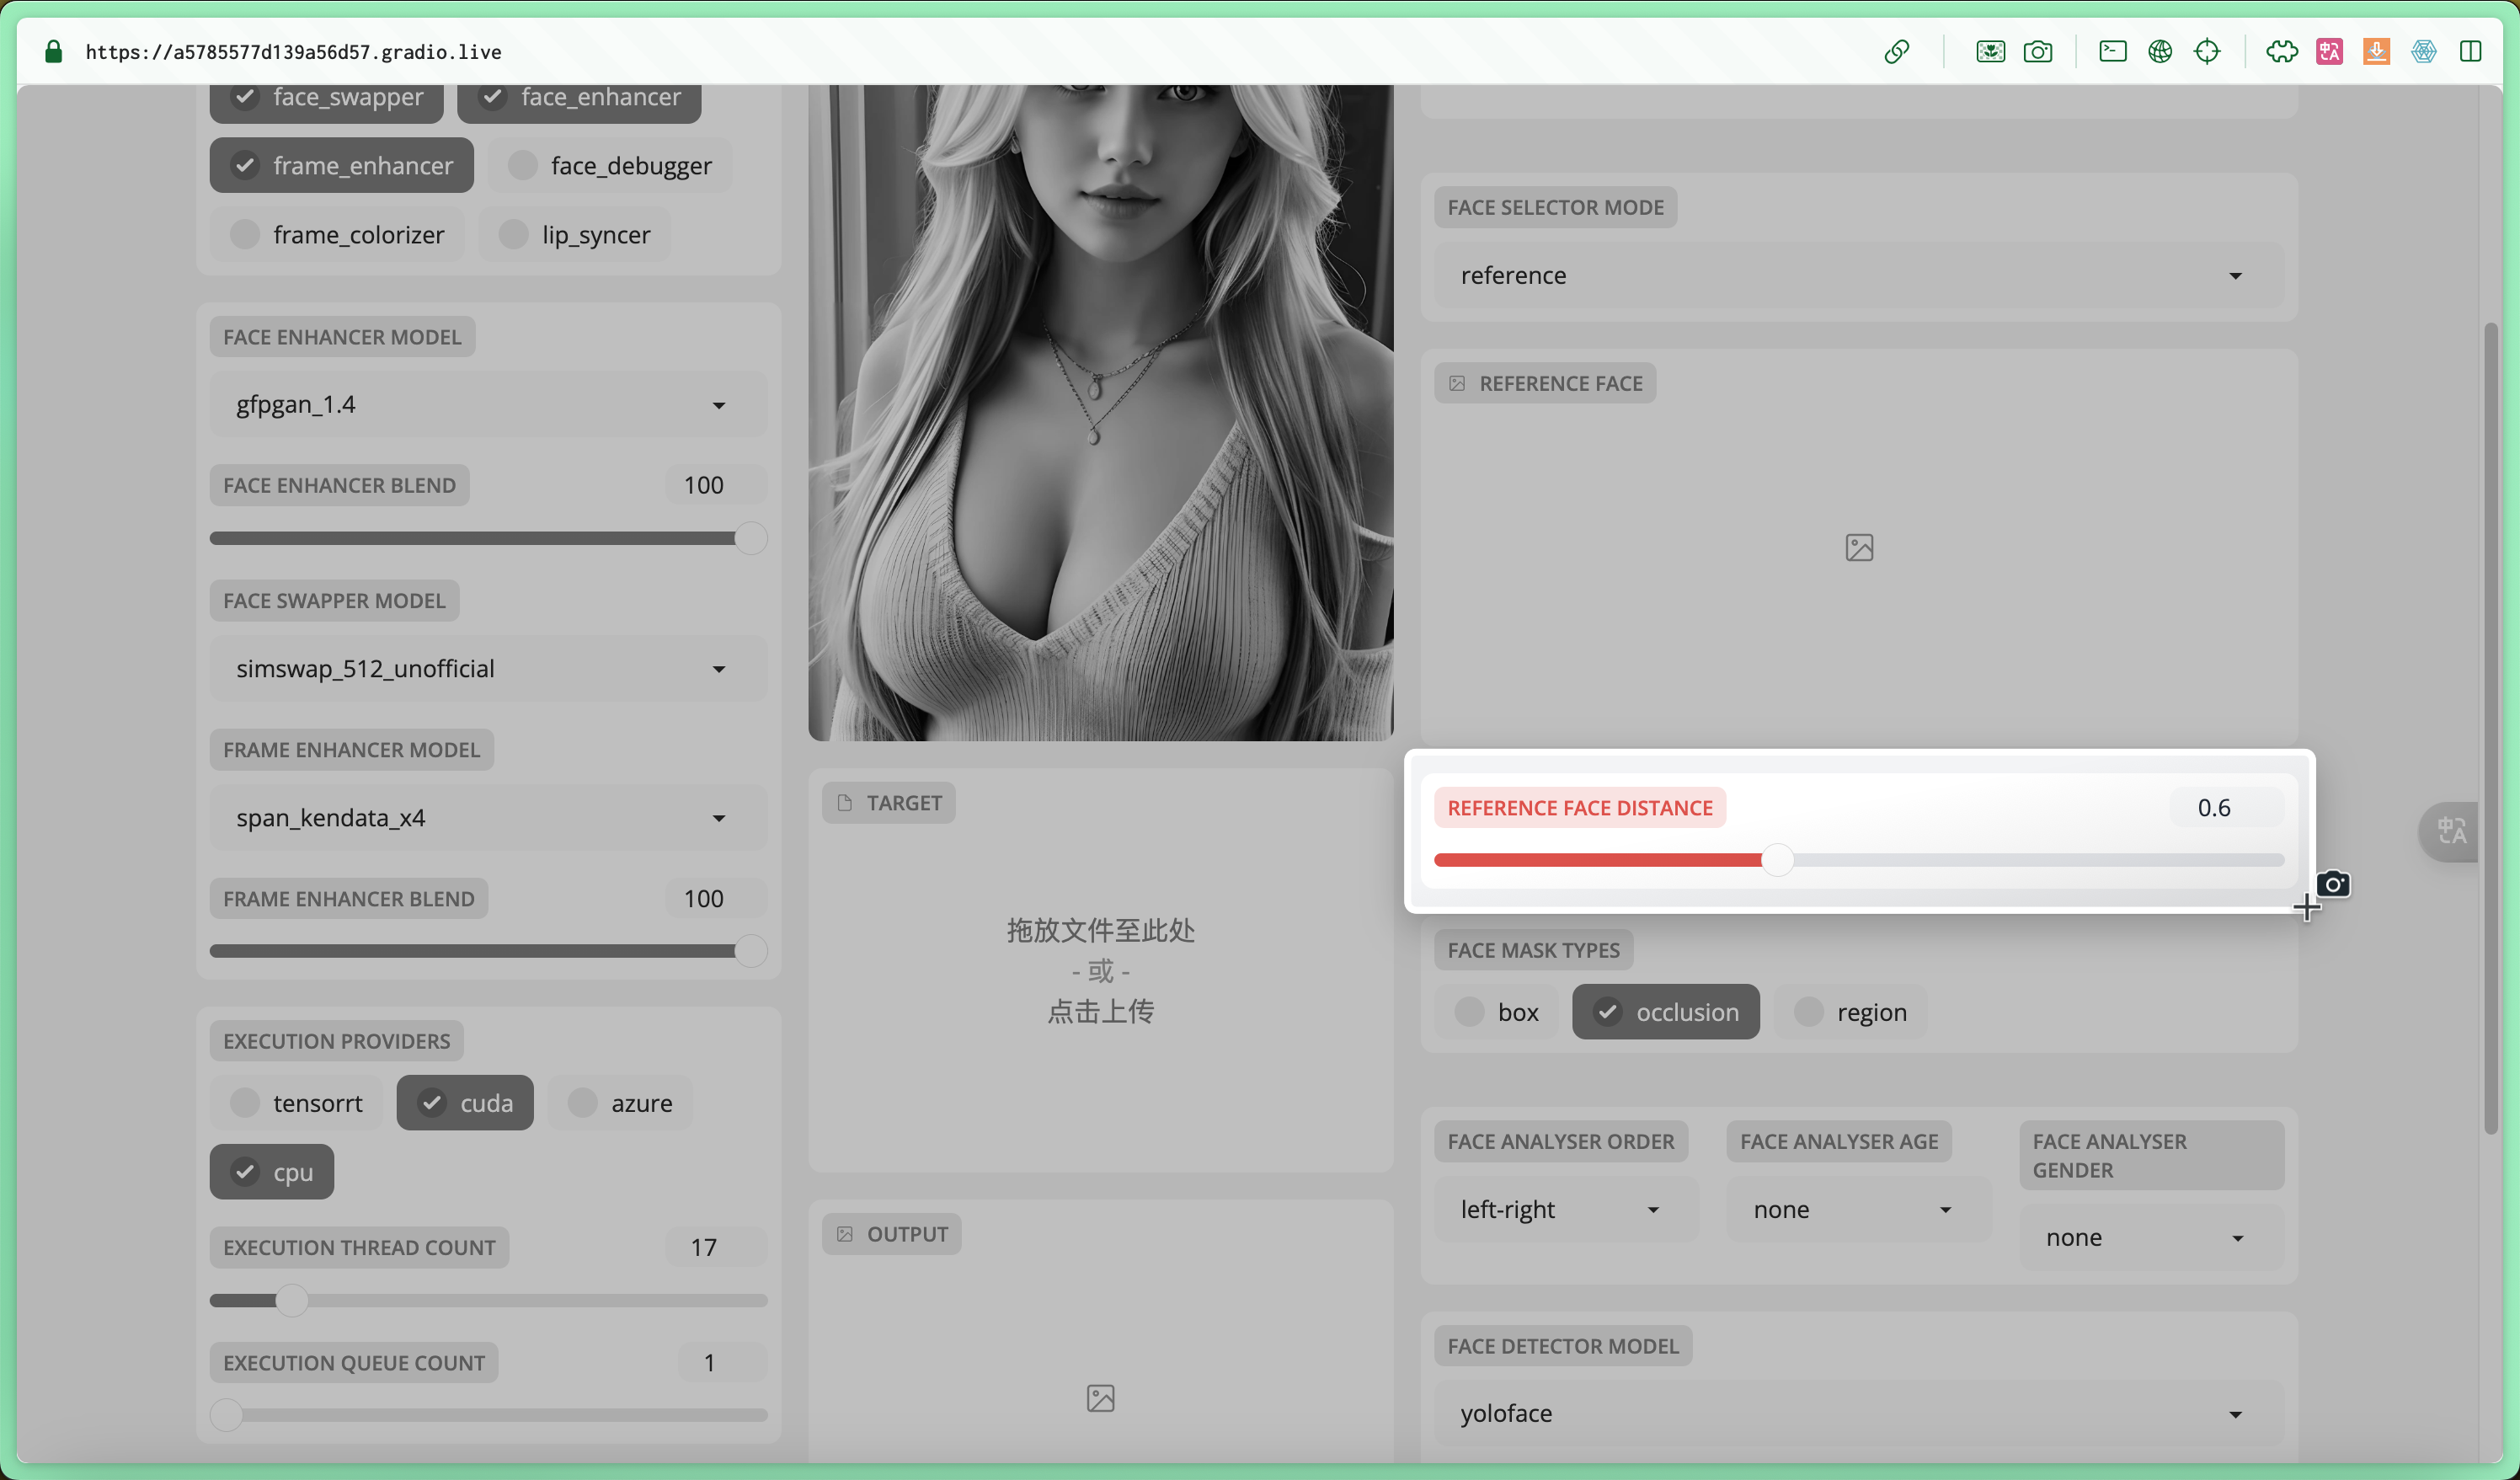The image size is (2520, 1480).
Task: Click the Face Enhancer Blend value field
Action: 716,485
